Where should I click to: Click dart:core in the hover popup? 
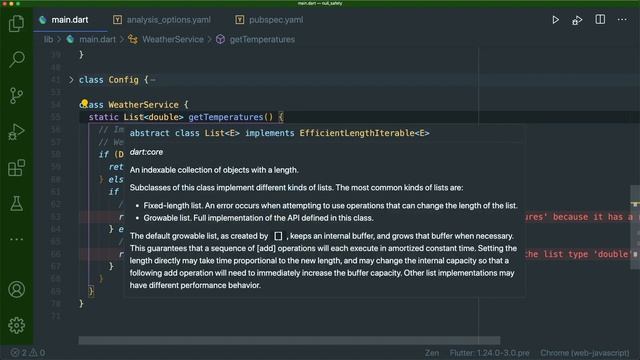click(x=146, y=152)
